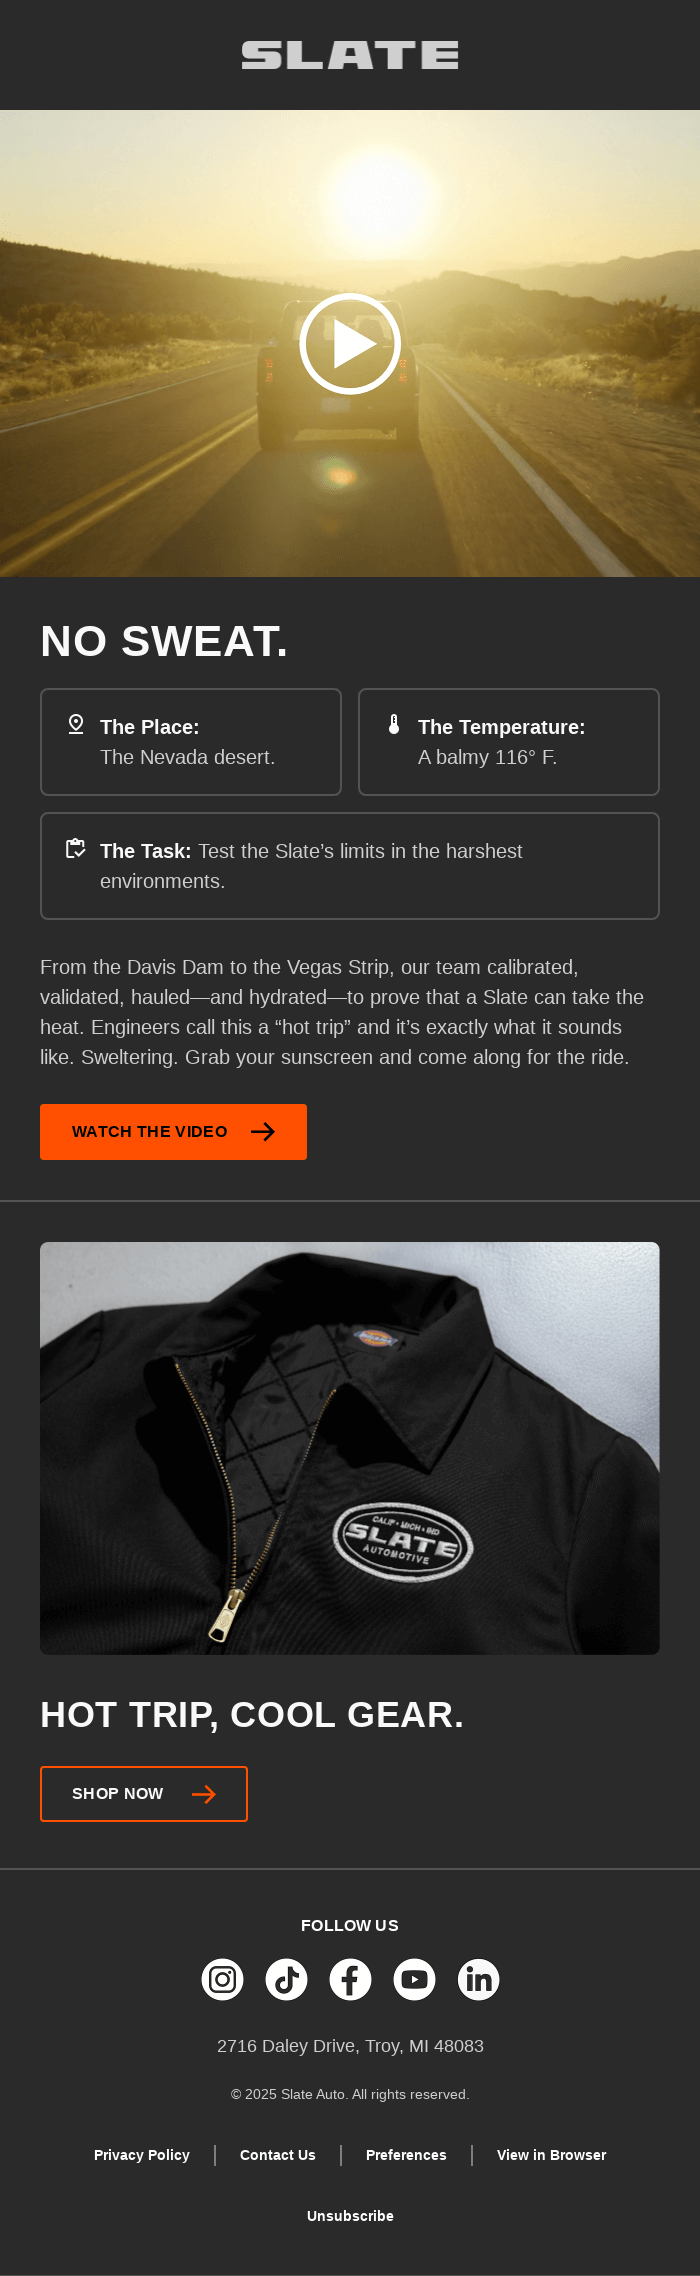Click the Shop Now button
The width and height of the screenshot is (700, 2276).
click(144, 1794)
